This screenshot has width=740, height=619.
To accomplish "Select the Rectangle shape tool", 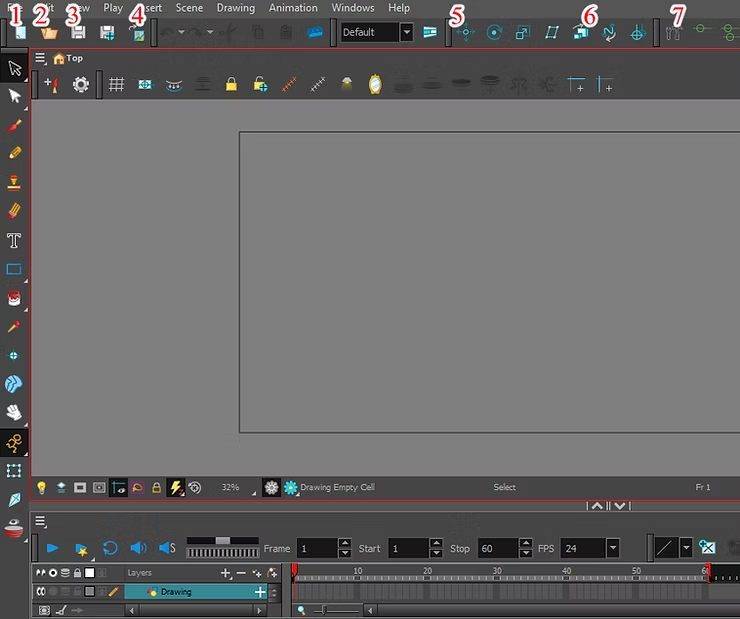I will pos(14,269).
